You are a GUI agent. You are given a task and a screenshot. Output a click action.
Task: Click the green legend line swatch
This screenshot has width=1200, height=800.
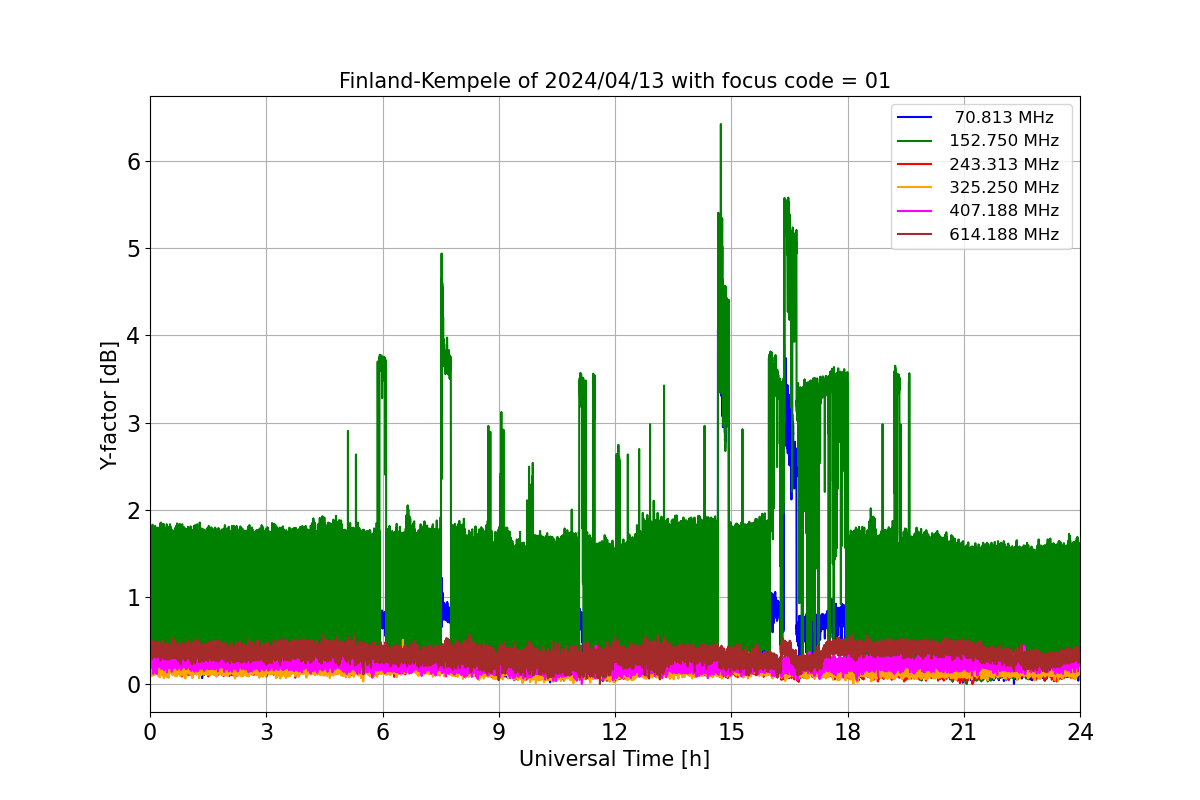[915, 141]
